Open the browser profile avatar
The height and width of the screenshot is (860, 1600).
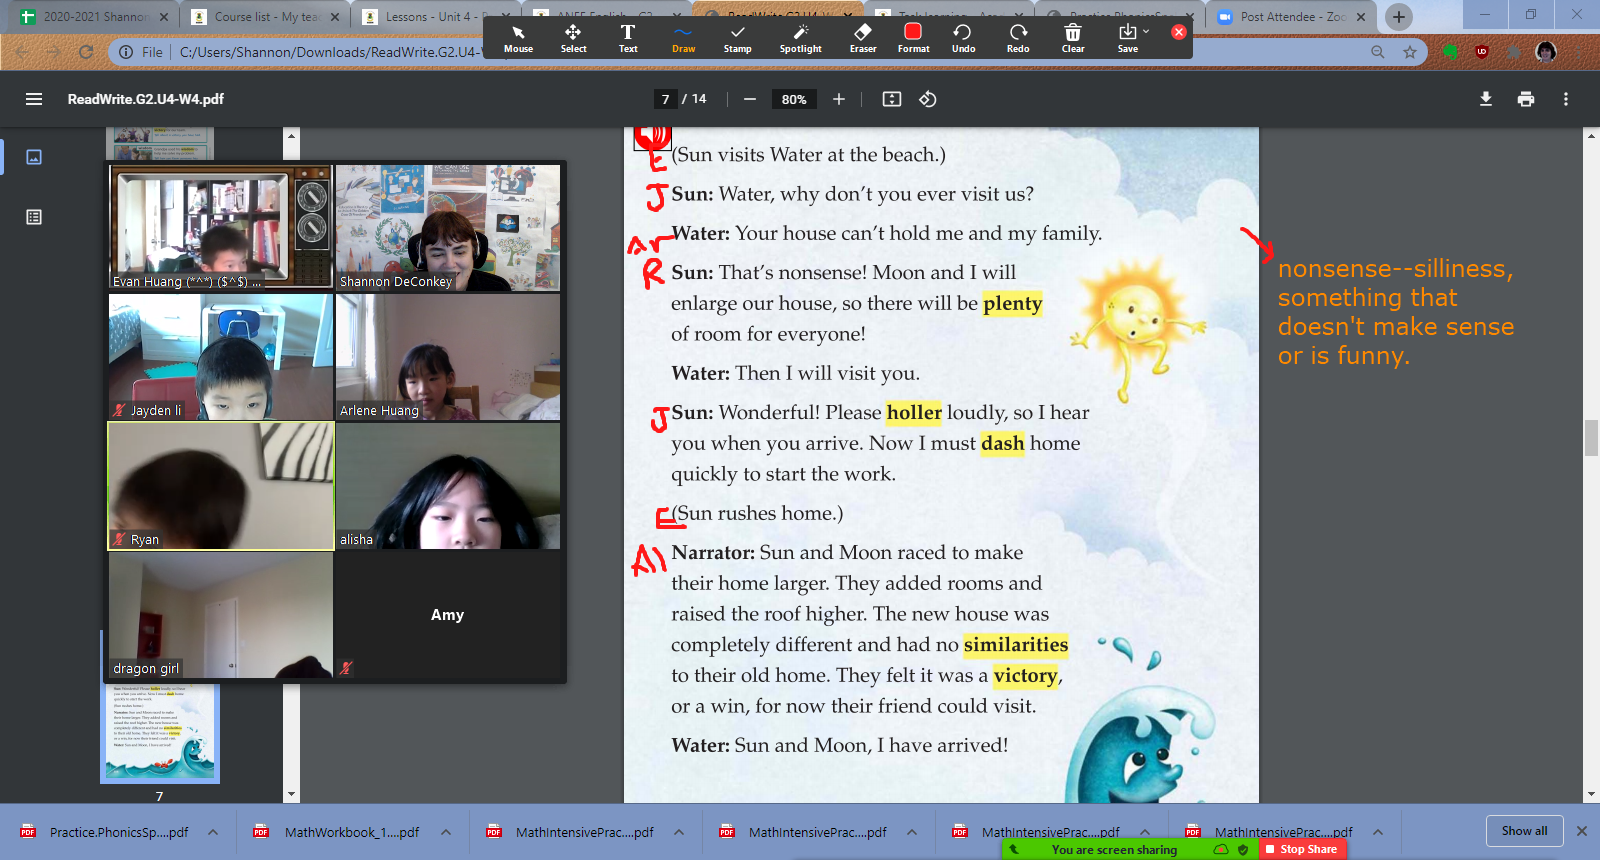(x=1546, y=52)
